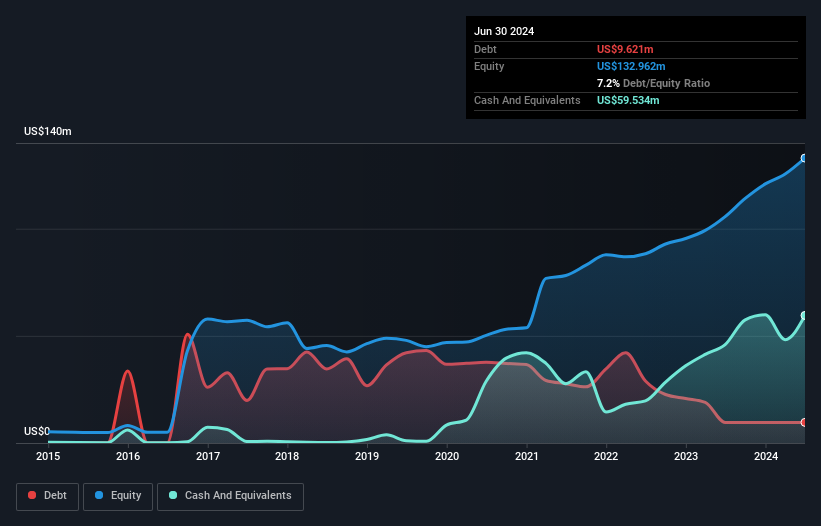This screenshot has height=526, width=821.
Task: Toggle Cash And Equivalents legend button
Action: 230,496
